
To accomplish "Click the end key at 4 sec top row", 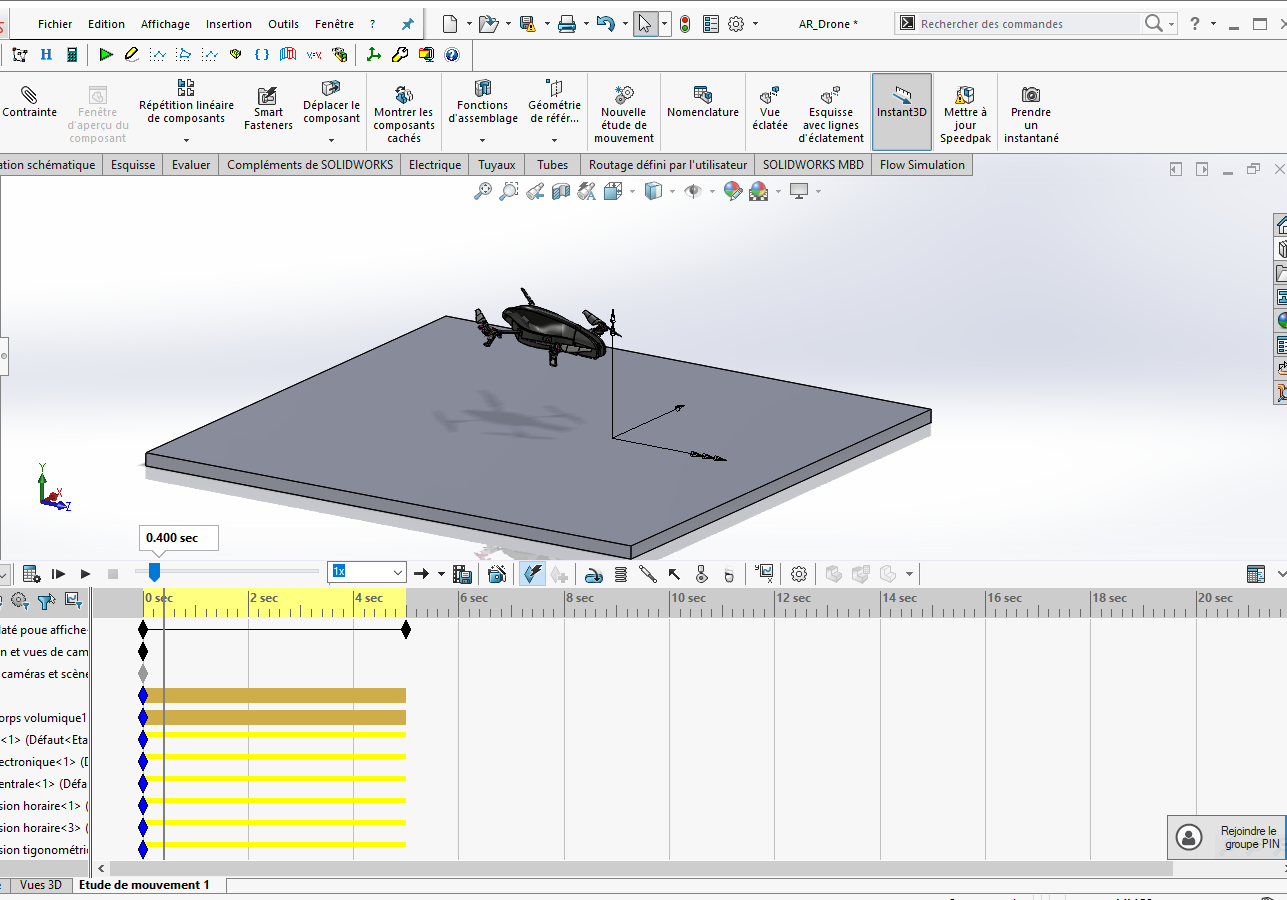I will (405, 630).
